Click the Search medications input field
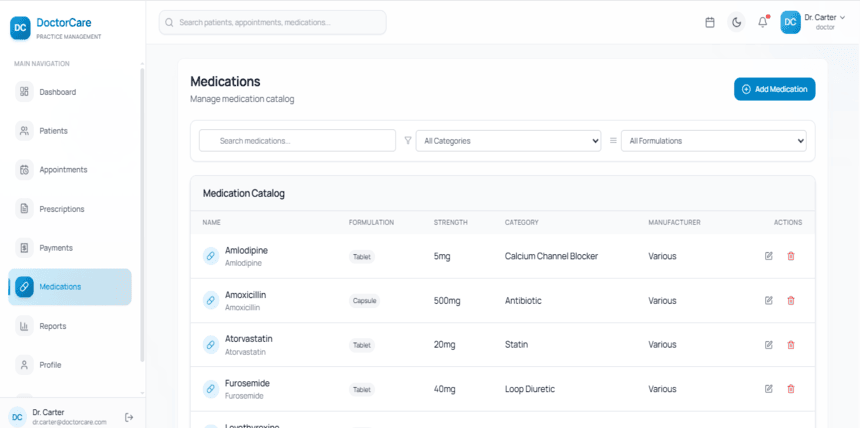This screenshot has width=860, height=428. point(298,141)
